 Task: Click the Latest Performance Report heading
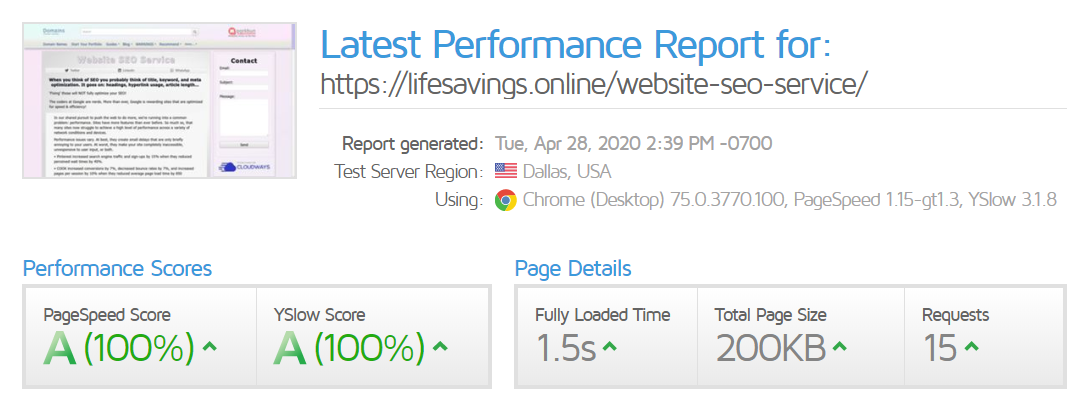coord(576,45)
